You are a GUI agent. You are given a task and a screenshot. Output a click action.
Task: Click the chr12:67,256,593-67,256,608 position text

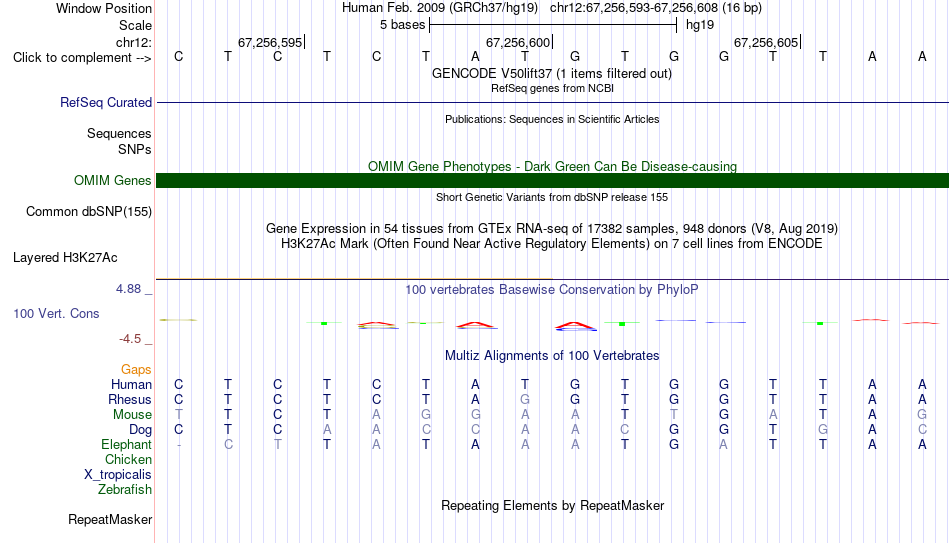pos(634,8)
